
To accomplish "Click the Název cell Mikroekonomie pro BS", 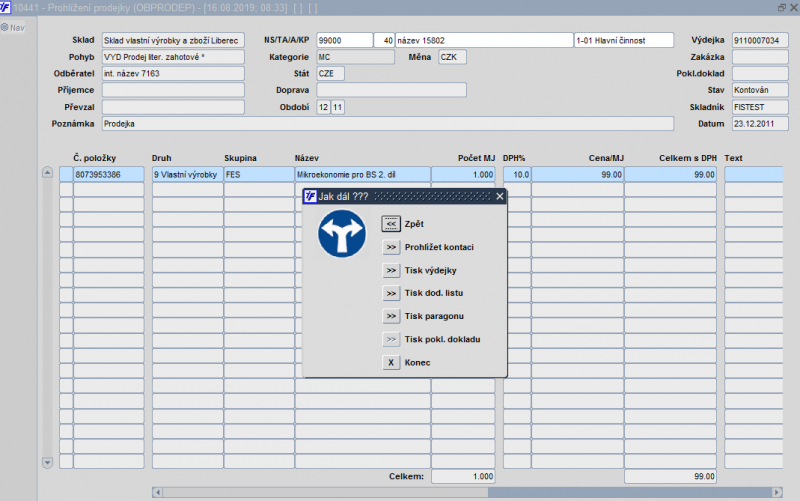I will coord(360,174).
